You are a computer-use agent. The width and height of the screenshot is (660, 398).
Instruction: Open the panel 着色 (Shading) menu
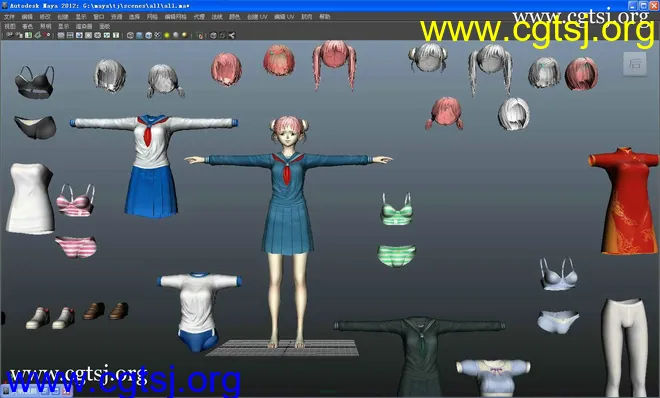pyautogui.click(x=27, y=26)
